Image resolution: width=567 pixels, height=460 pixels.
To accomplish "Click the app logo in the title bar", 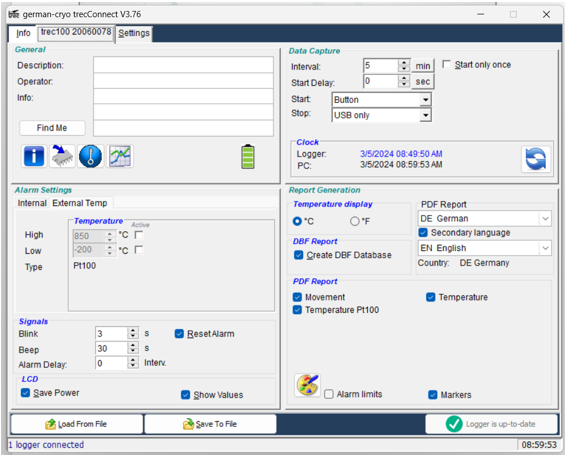I will [13, 14].
